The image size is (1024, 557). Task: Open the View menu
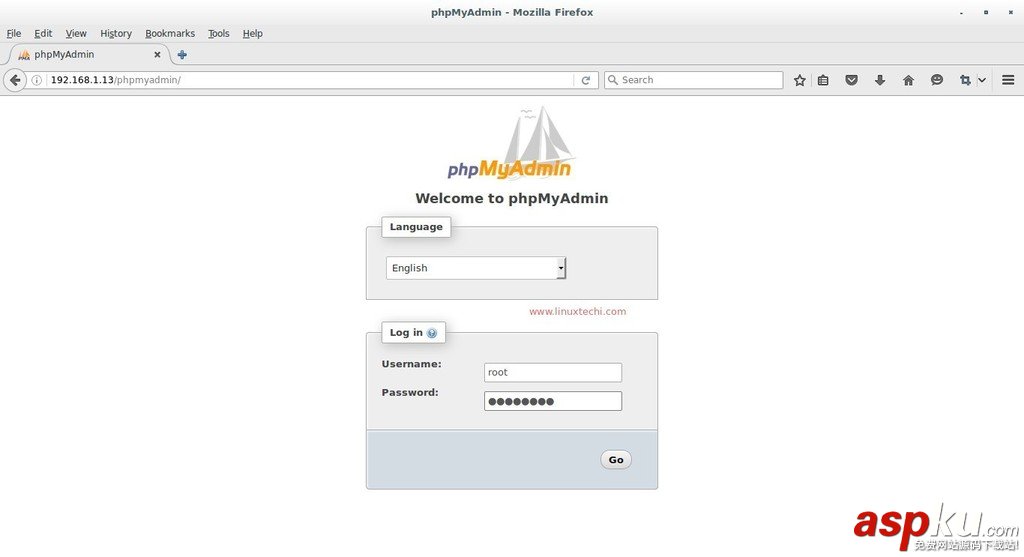76,33
